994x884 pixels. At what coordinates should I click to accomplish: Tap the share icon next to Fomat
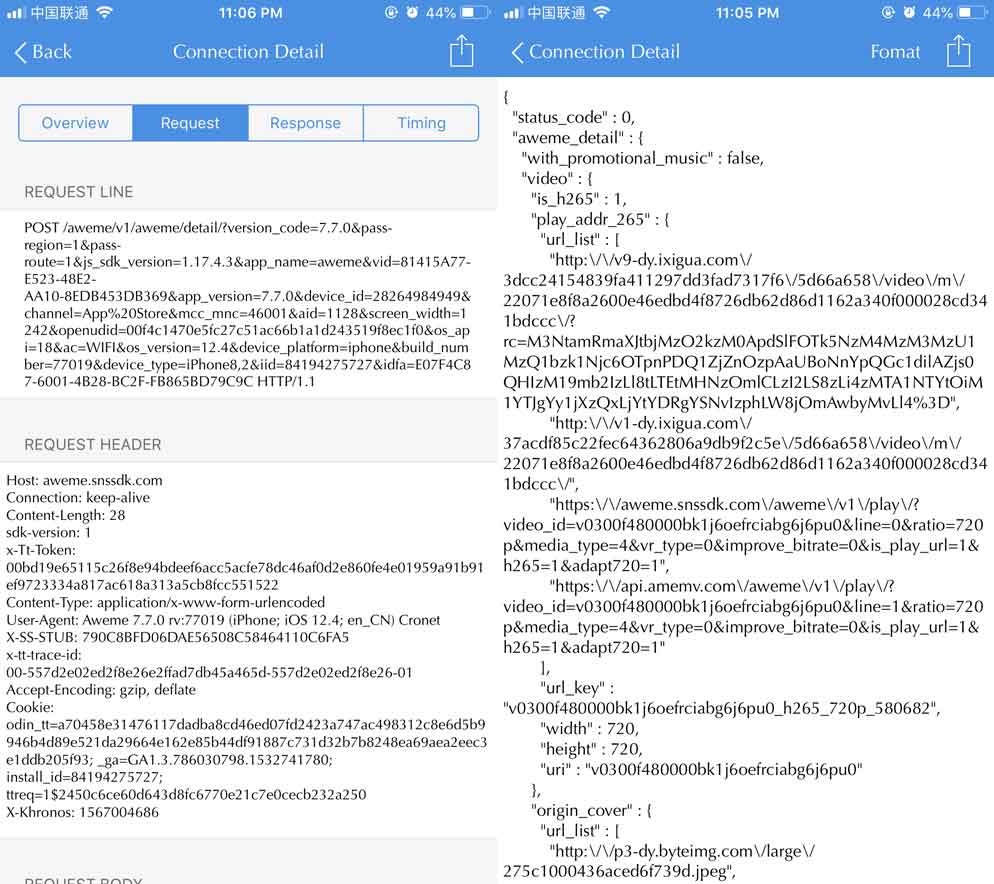point(958,51)
